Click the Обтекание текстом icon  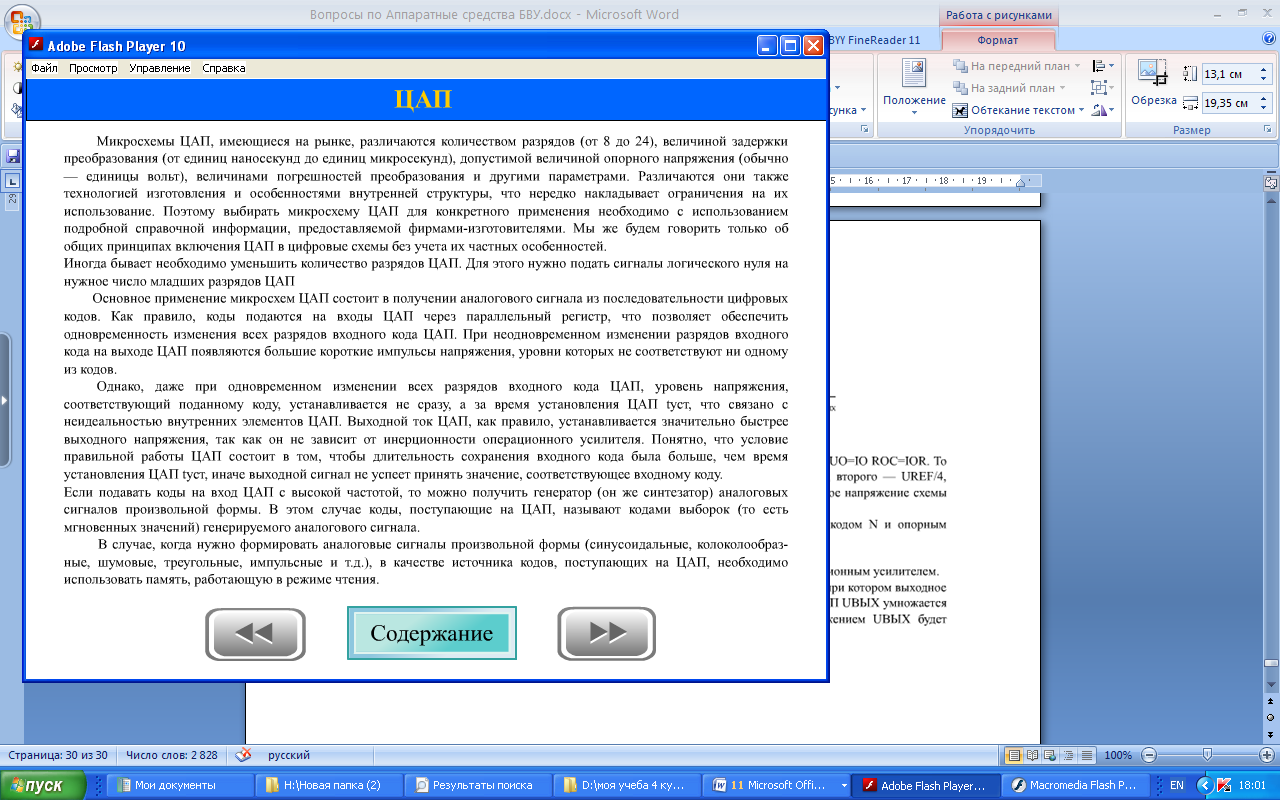click(960, 110)
